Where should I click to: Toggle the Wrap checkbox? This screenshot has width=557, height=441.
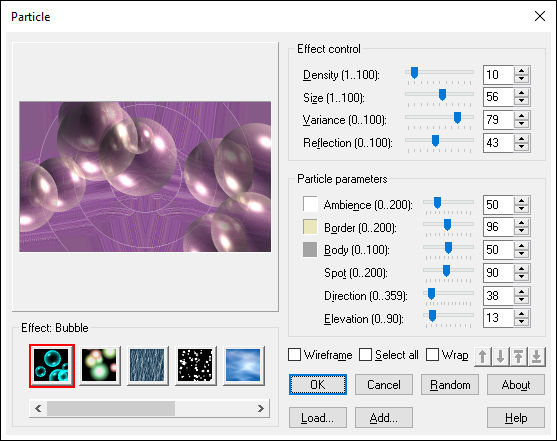tap(432, 354)
